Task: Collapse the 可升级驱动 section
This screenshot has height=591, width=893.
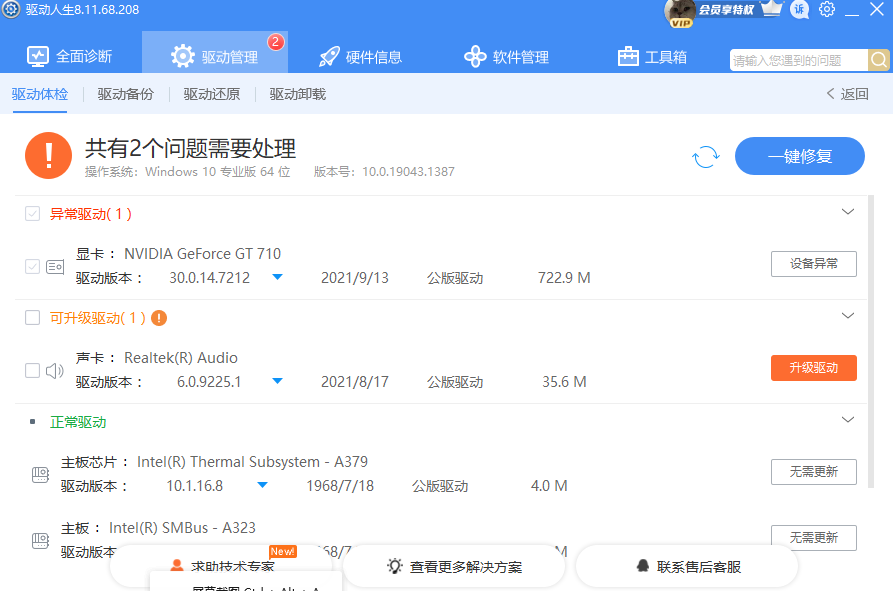Action: coord(847,315)
